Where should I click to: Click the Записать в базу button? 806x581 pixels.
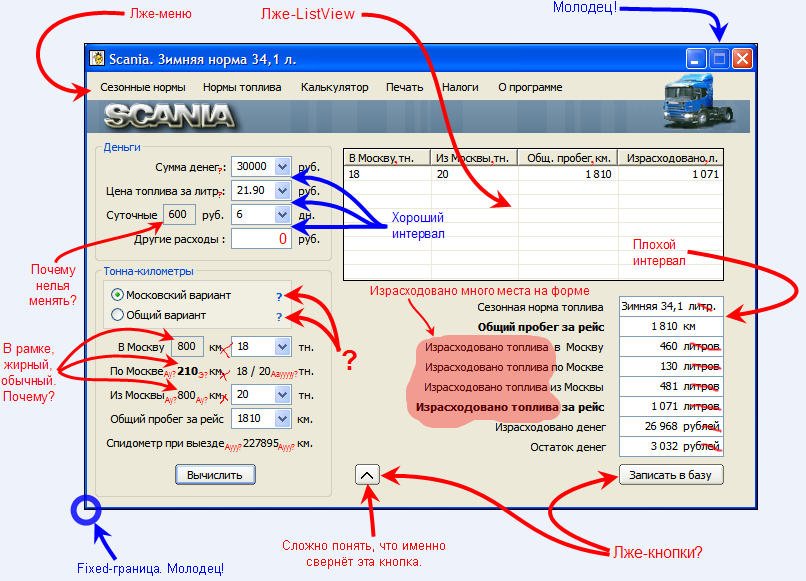[671, 475]
